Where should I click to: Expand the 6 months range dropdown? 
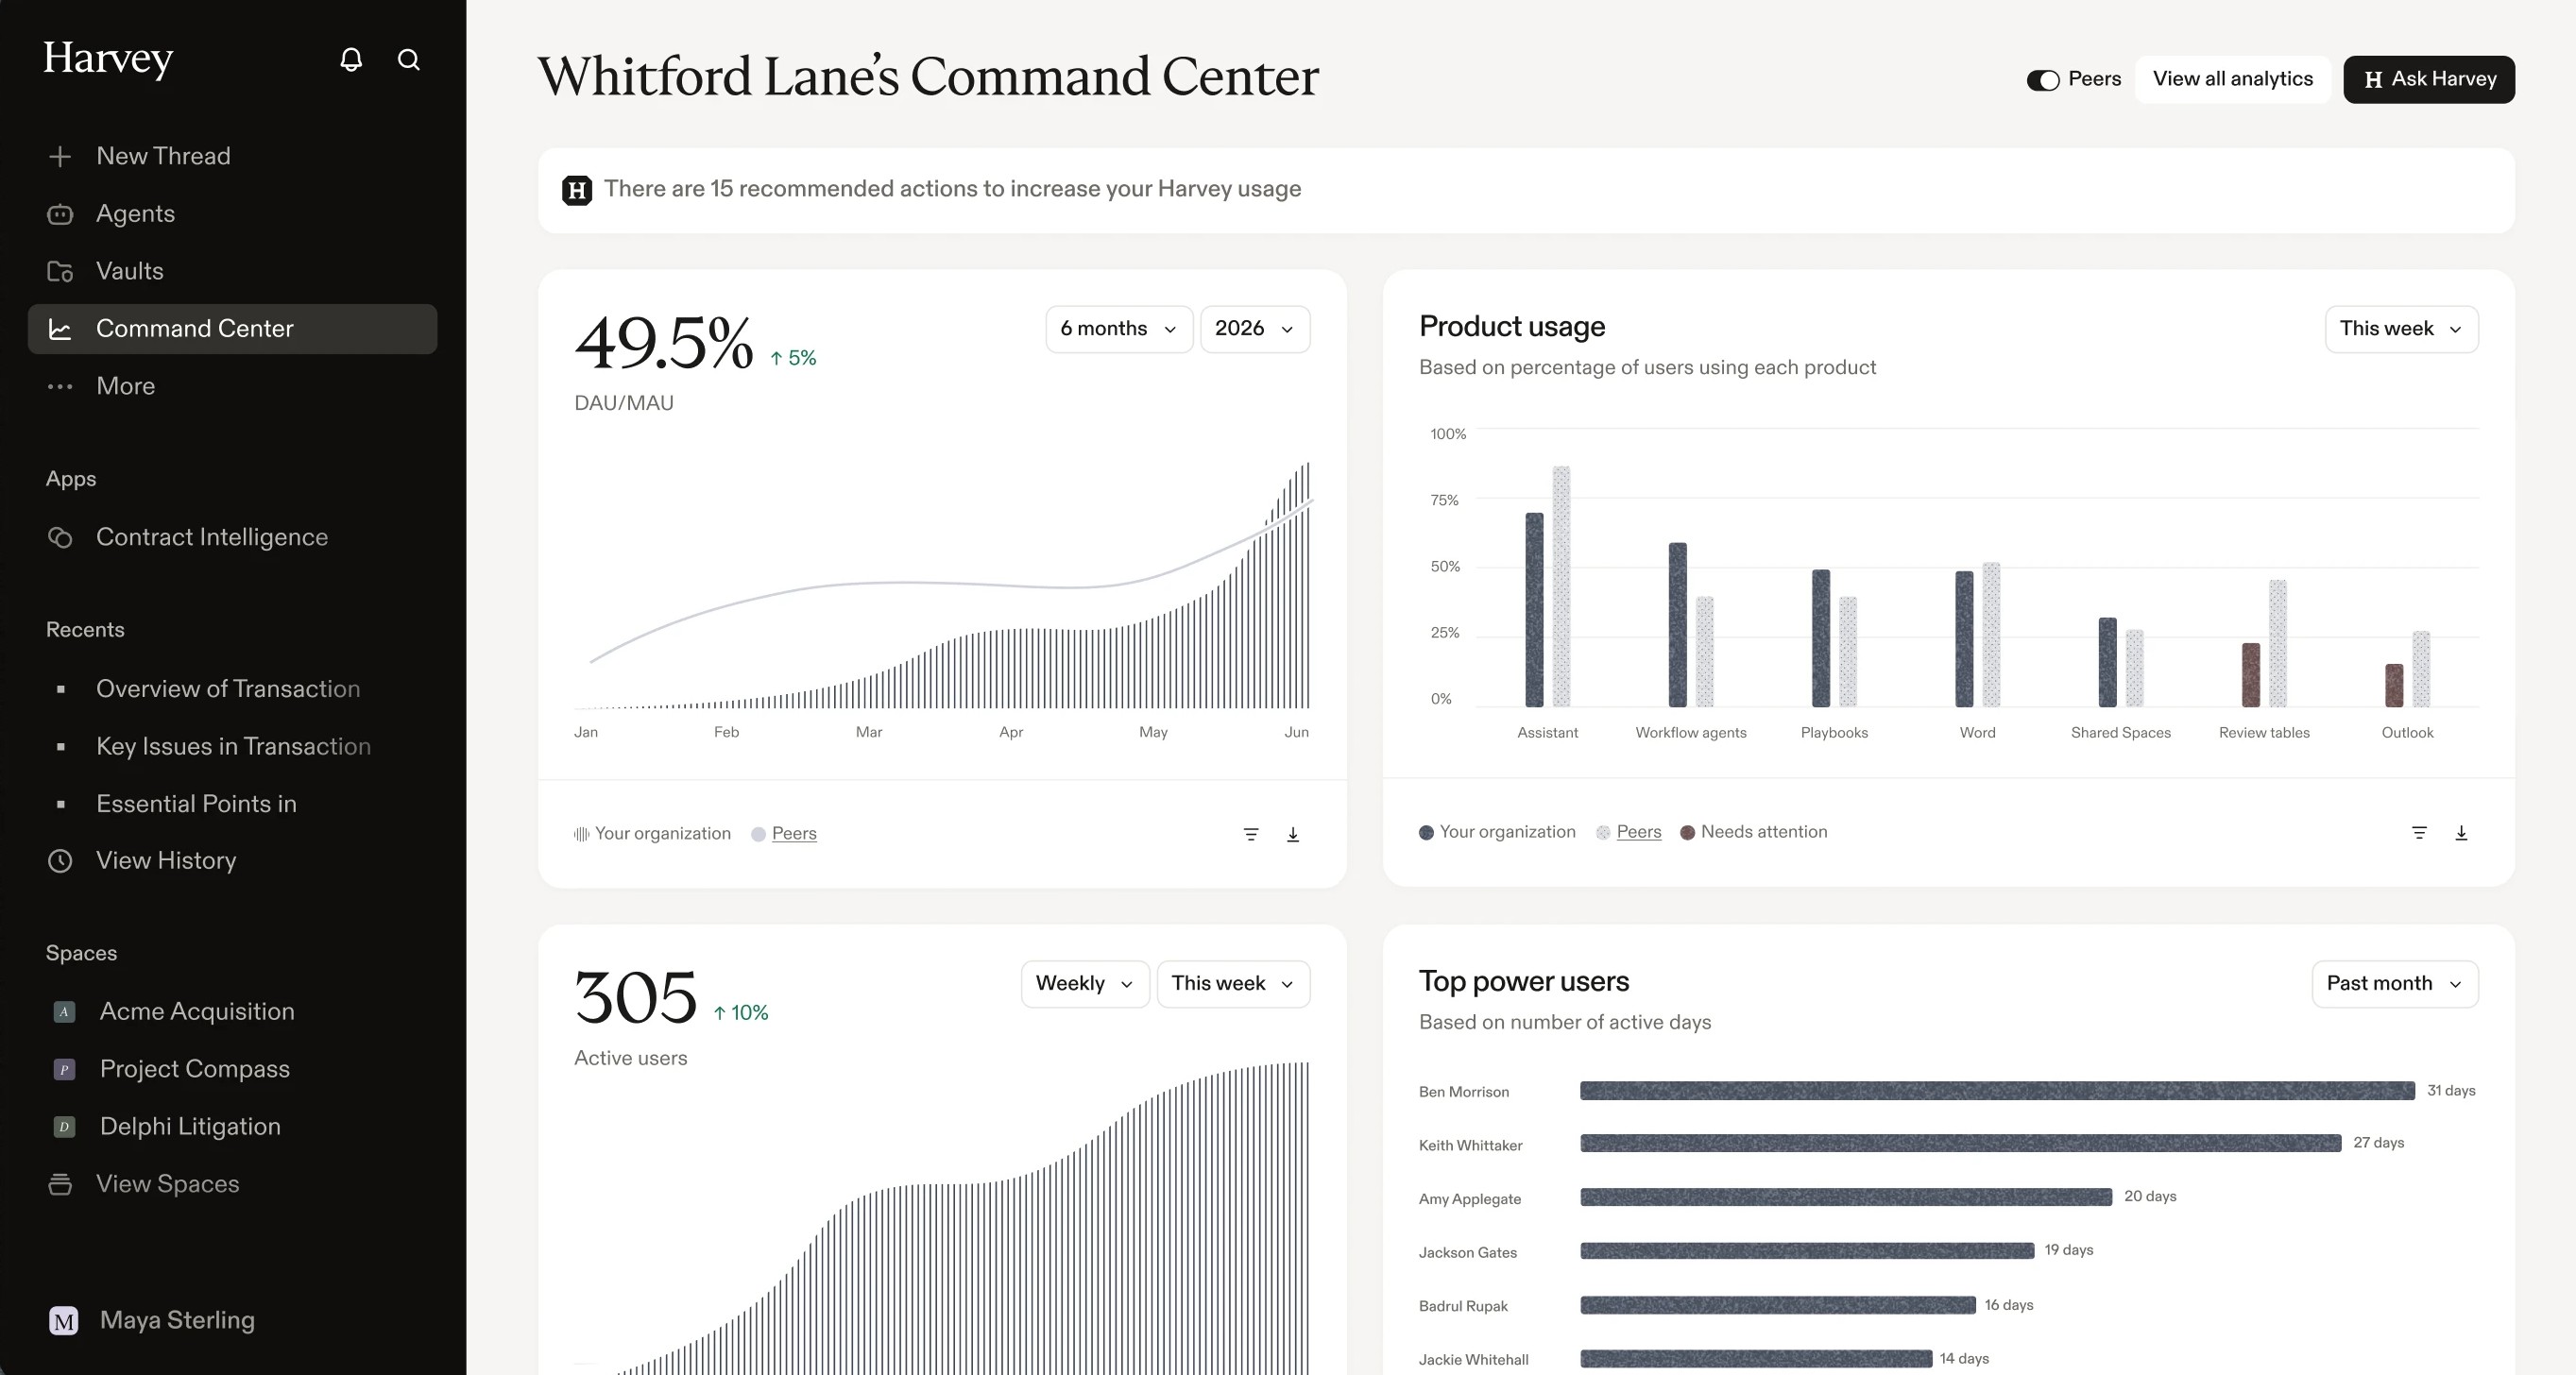click(1119, 329)
